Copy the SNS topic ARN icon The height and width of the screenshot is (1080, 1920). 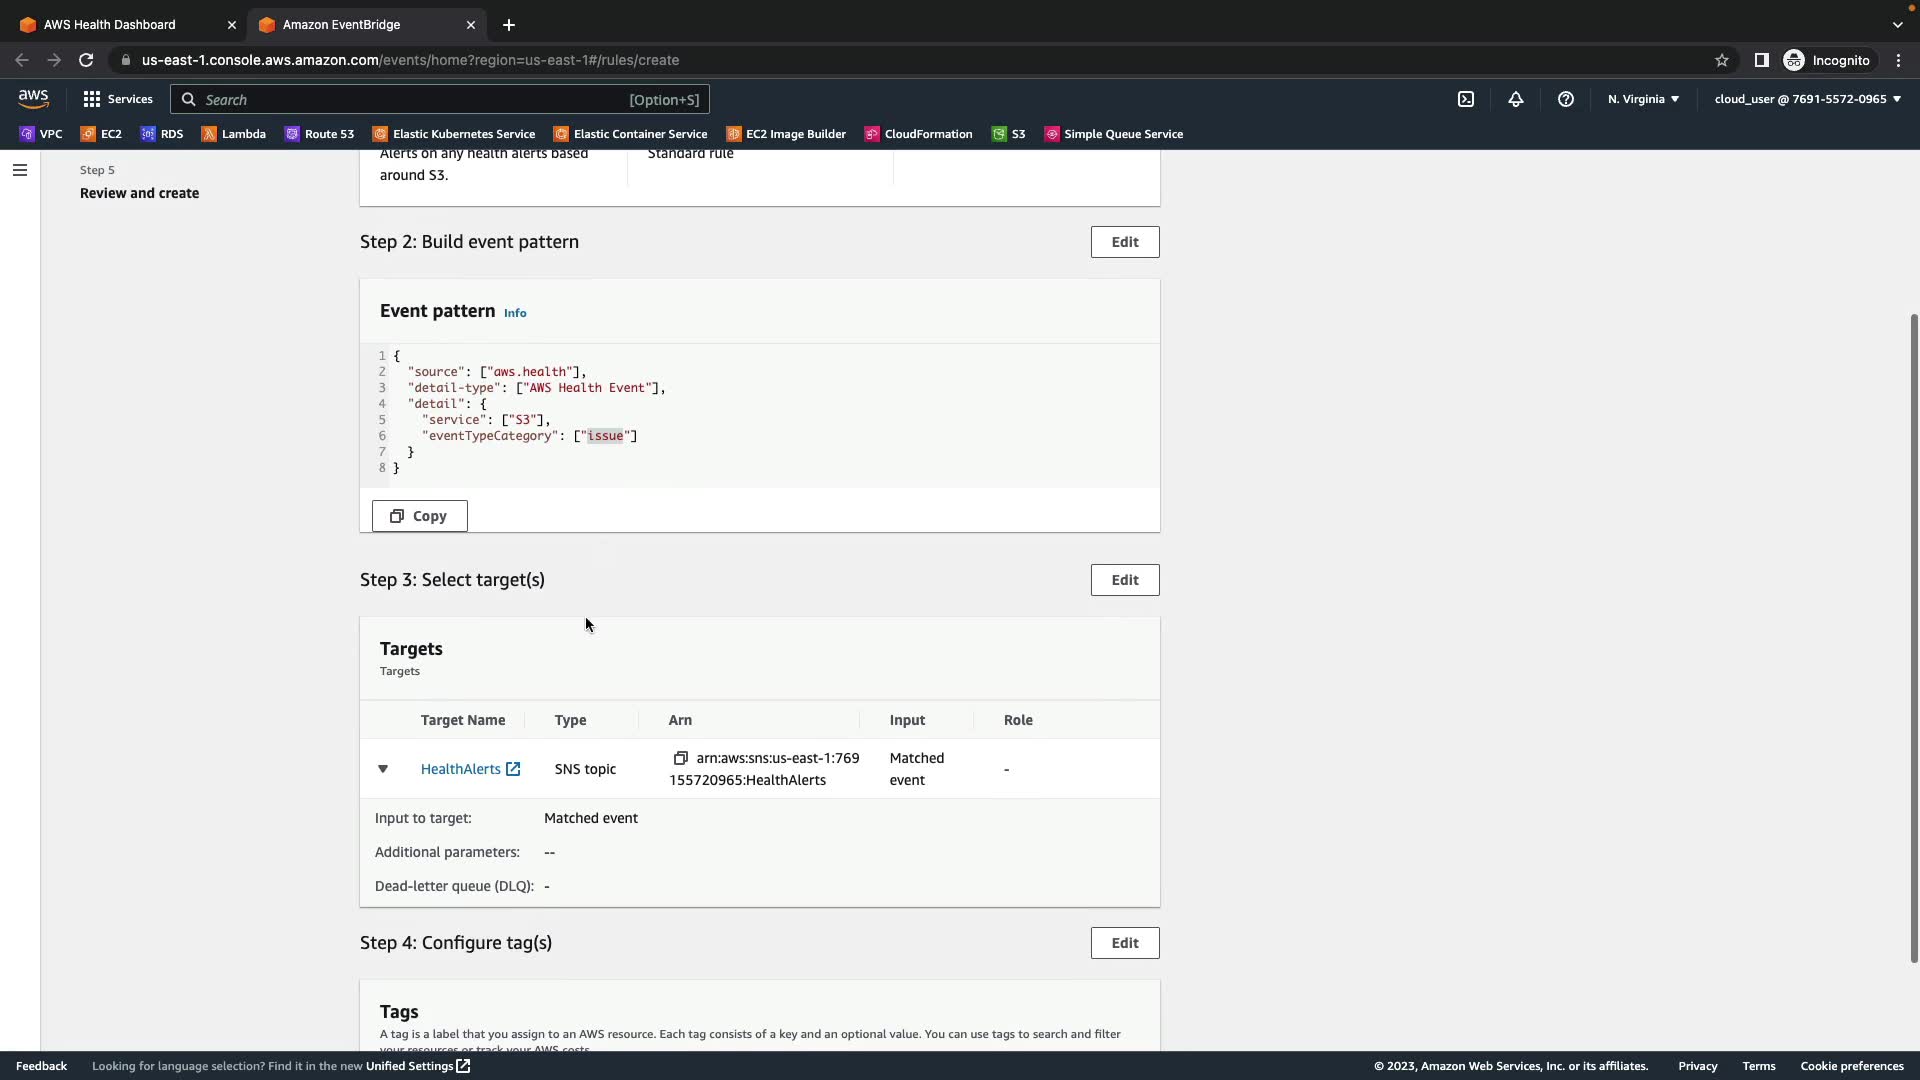coord(680,758)
